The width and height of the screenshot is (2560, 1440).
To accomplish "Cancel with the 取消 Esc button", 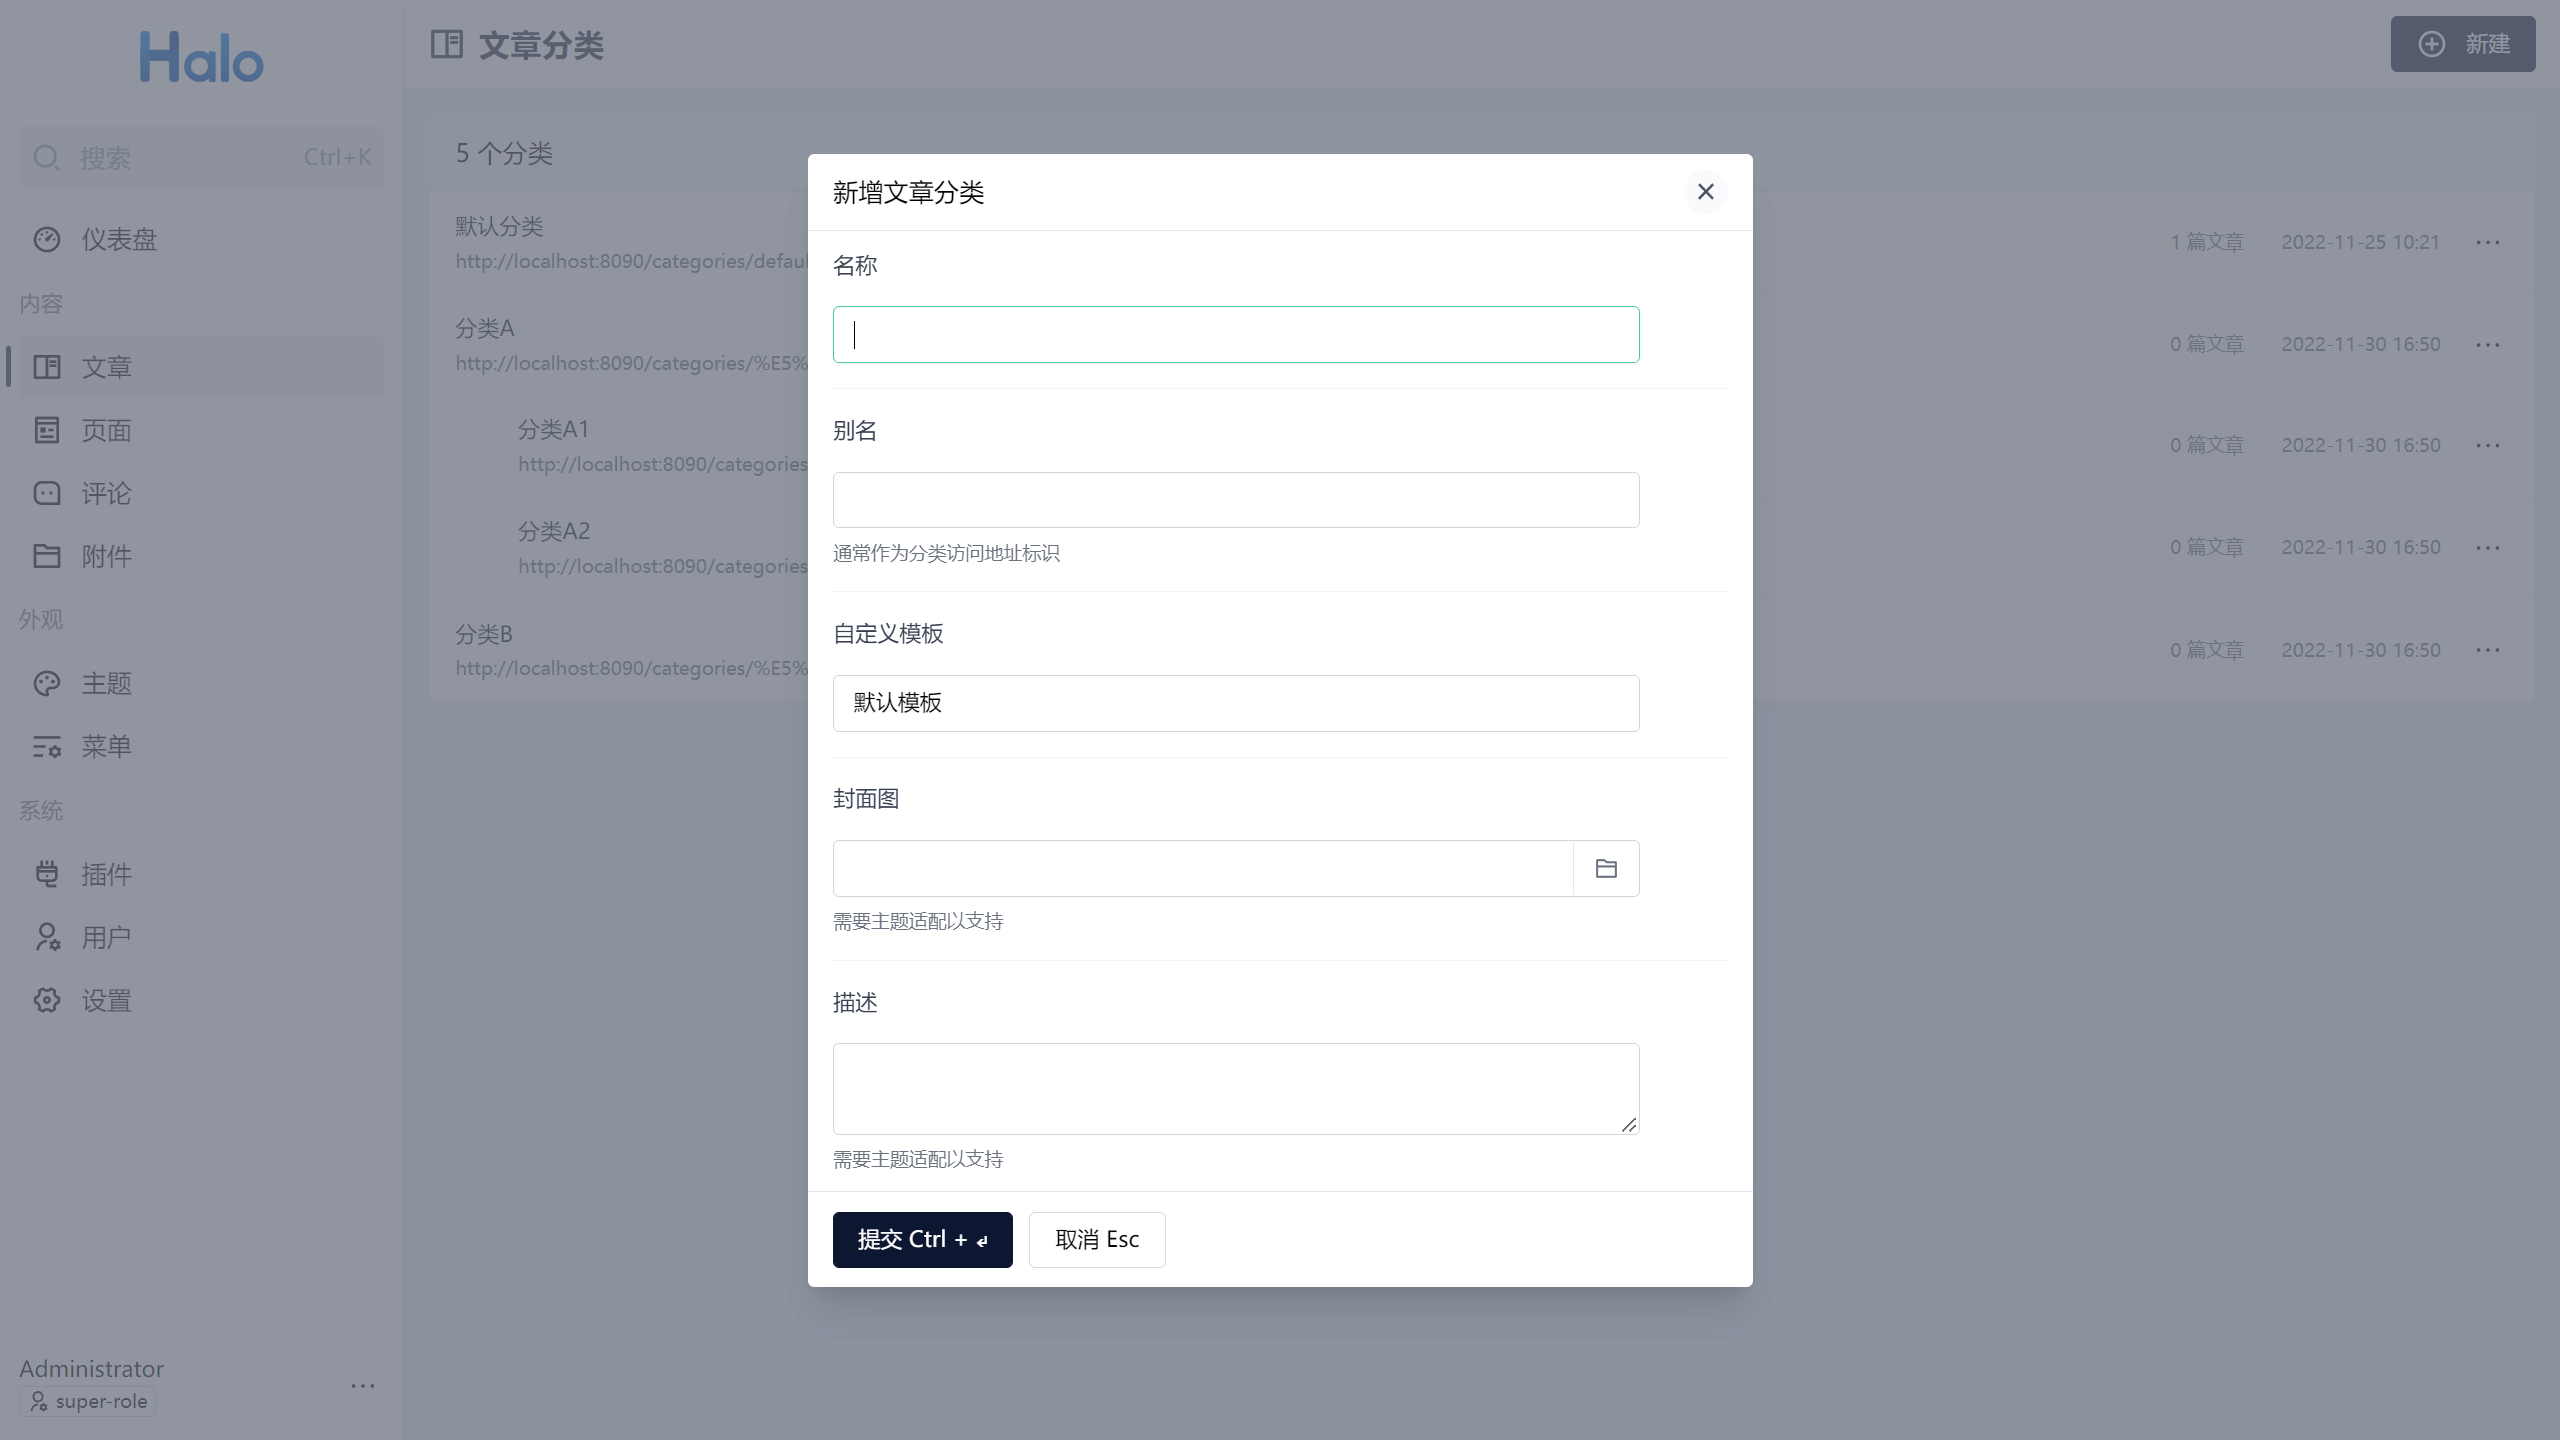I will click(x=1097, y=1239).
